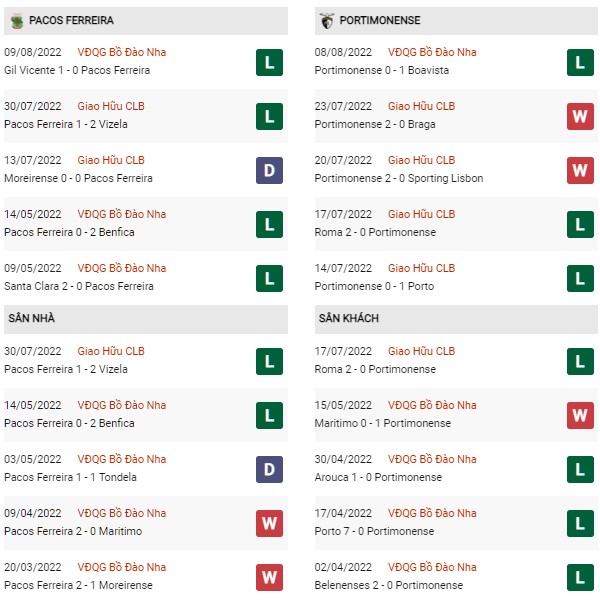Click the D badge for Moreirense 0-0 match
Viewport: 600px width, 602px height.
tap(269, 170)
